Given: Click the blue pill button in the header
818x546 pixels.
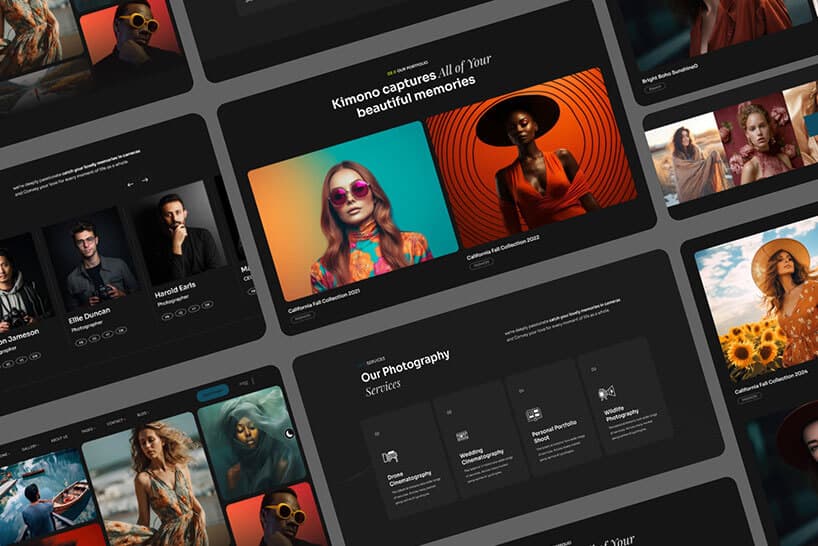Looking at the screenshot, I should (x=213, y=392).
